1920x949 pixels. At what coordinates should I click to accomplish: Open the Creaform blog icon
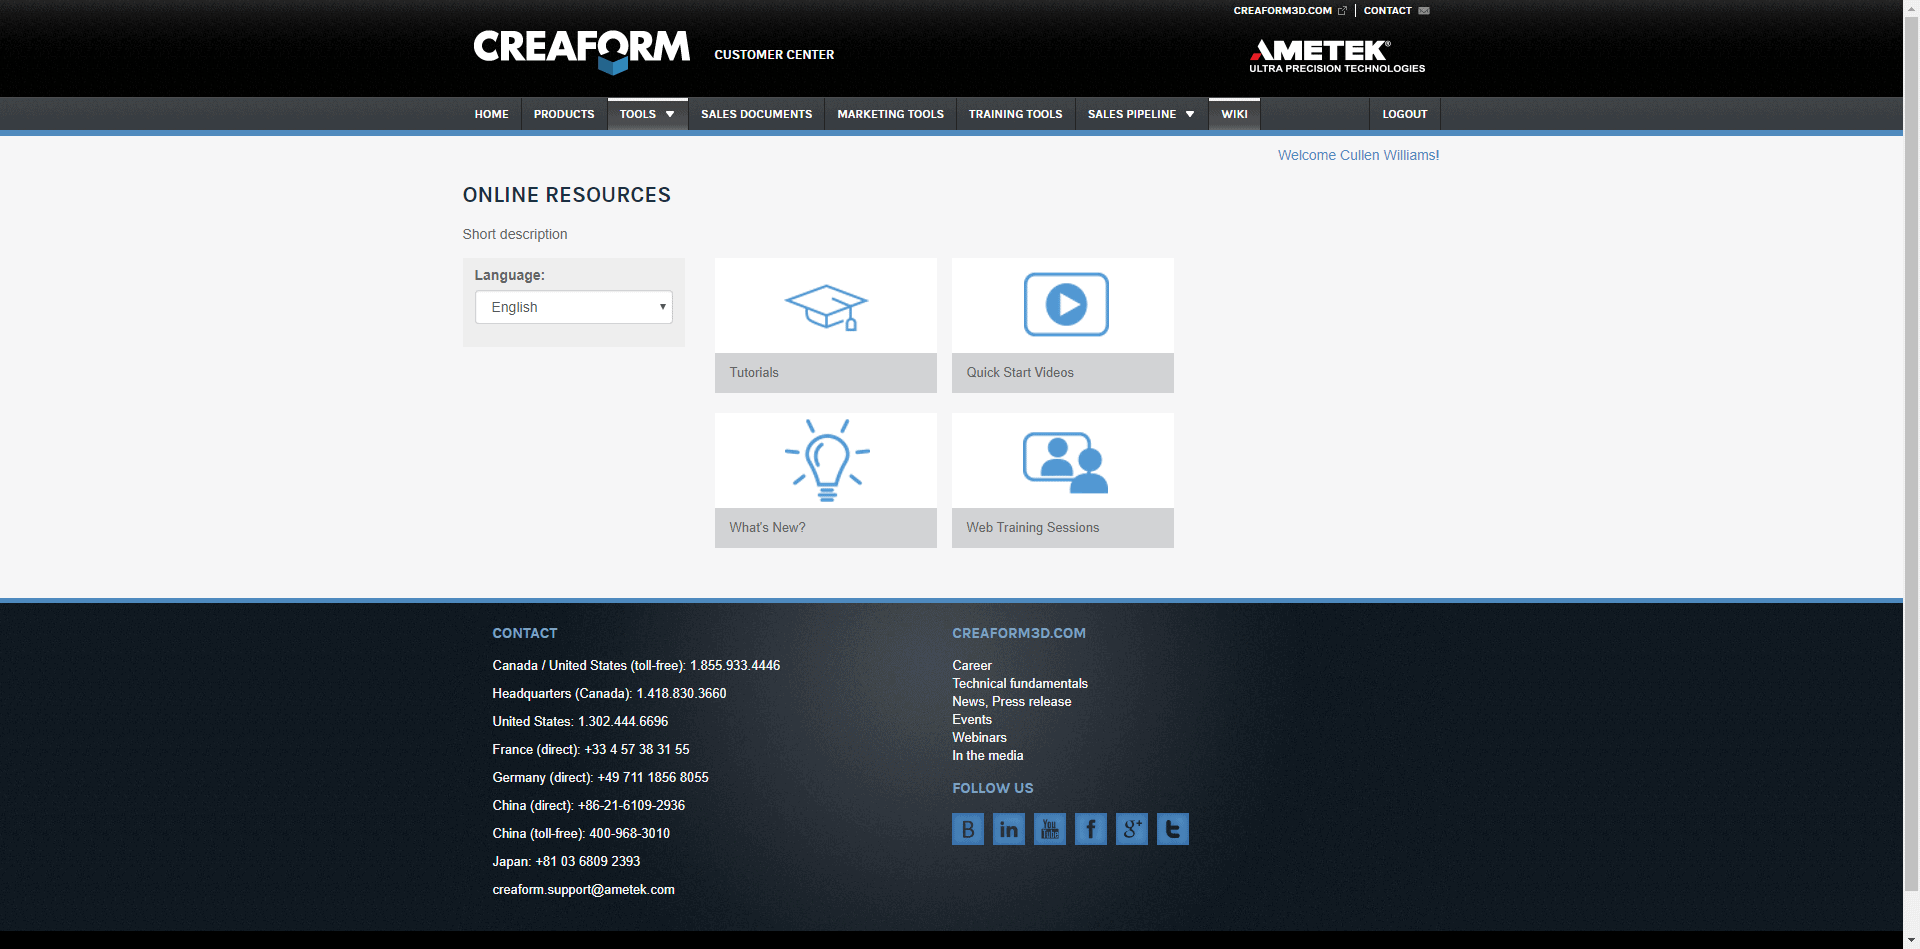(968, 829)
